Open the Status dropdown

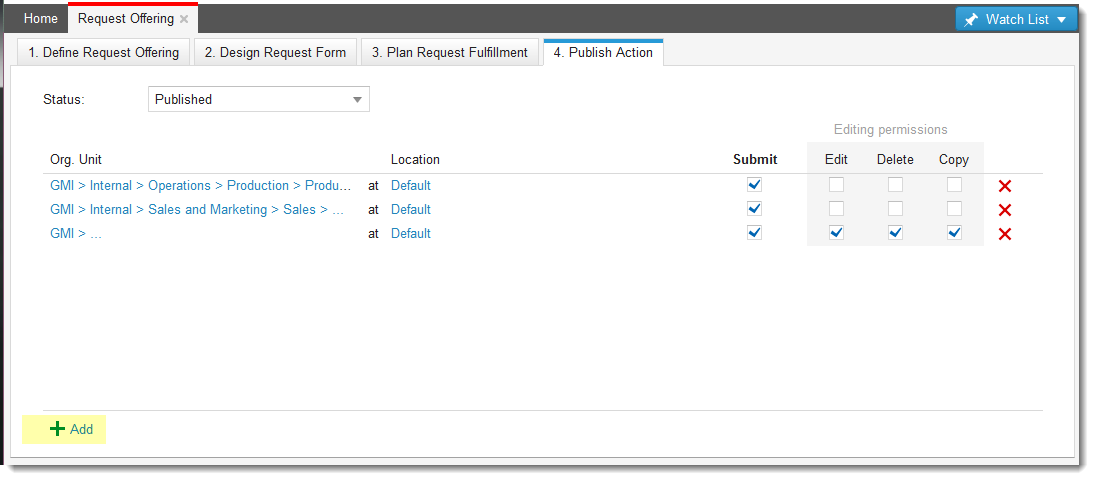[357, 99]
